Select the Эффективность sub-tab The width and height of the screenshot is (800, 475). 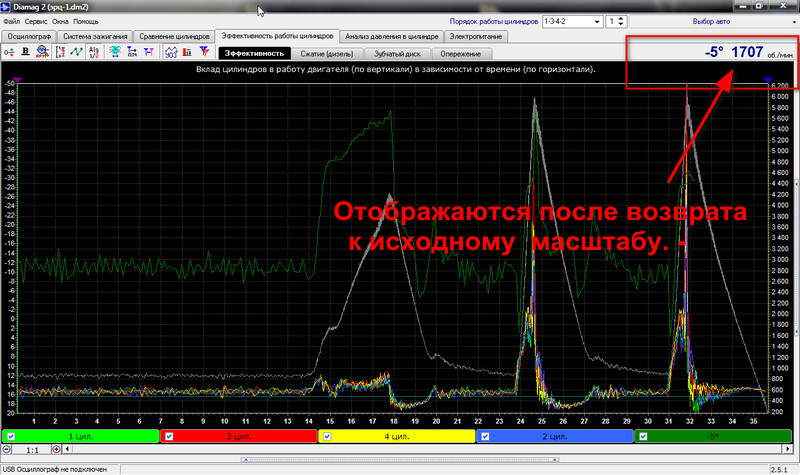[254, 54]
